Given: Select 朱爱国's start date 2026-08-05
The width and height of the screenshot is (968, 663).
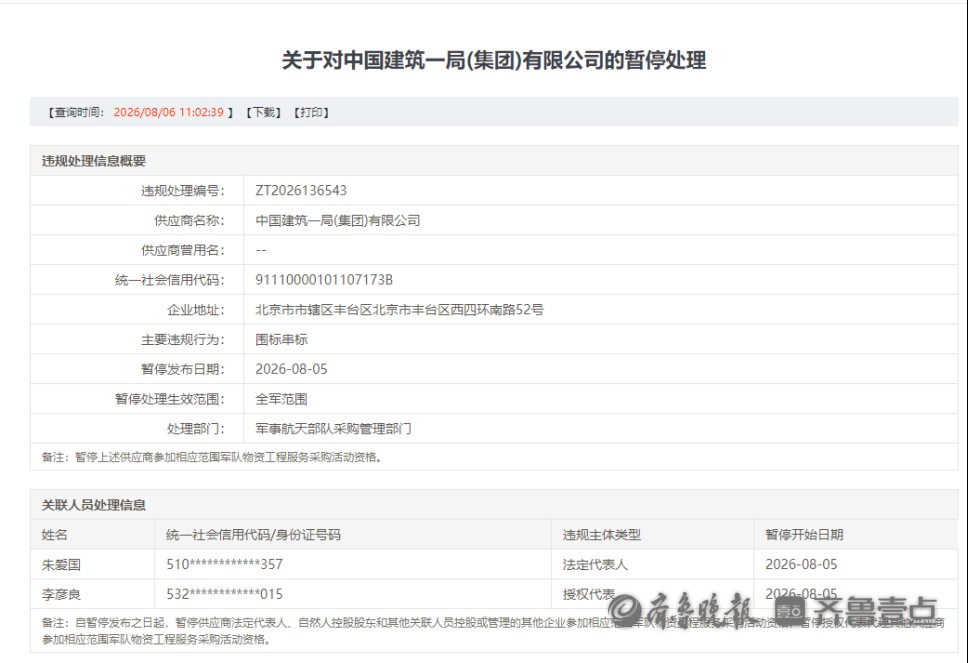Looking at the screenshot, I should pyautogui.click(x=801, y=564).
